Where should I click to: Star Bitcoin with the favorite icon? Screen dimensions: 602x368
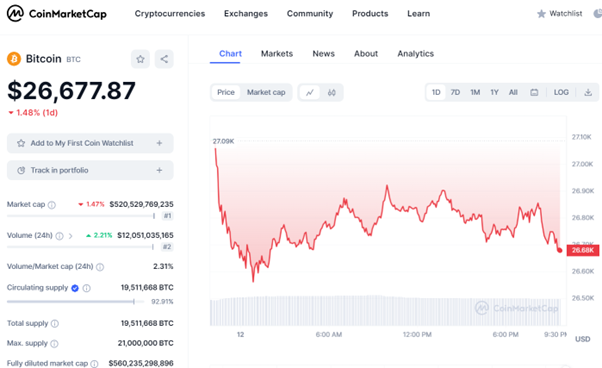point(140,59)
